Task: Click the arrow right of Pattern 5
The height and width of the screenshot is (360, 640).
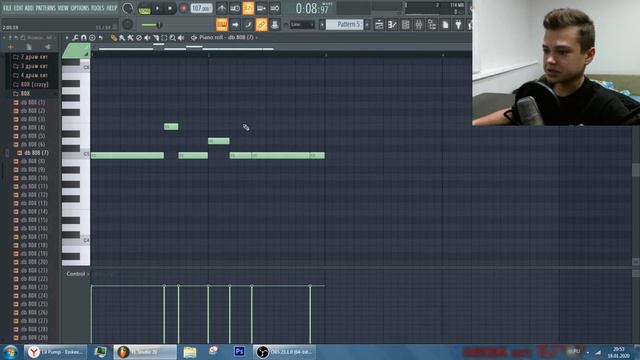Action: pos(367,24)
